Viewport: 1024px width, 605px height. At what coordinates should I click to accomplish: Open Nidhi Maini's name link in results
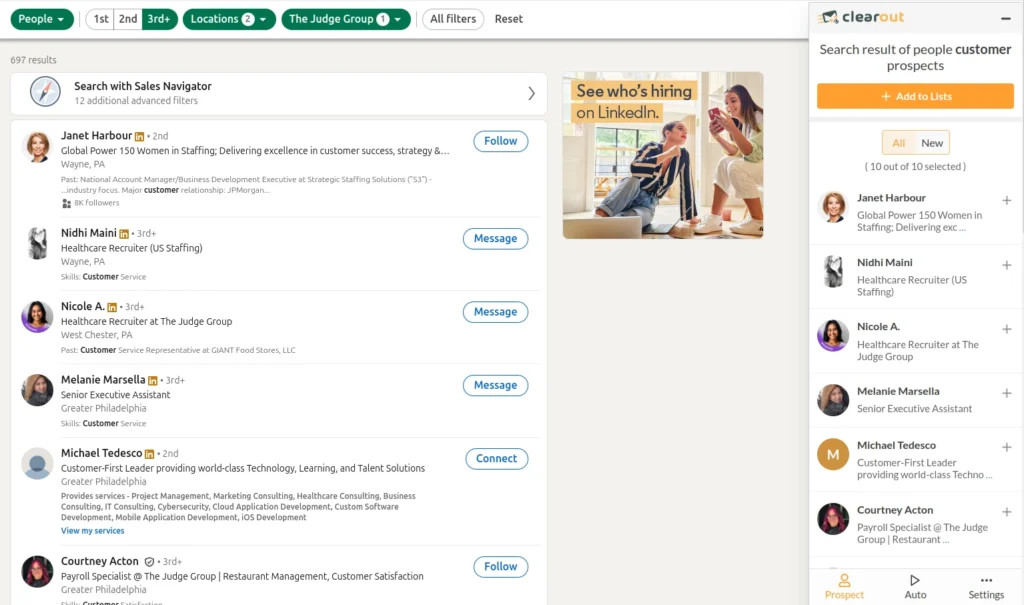pyautogui.click(x=89, y=233)
